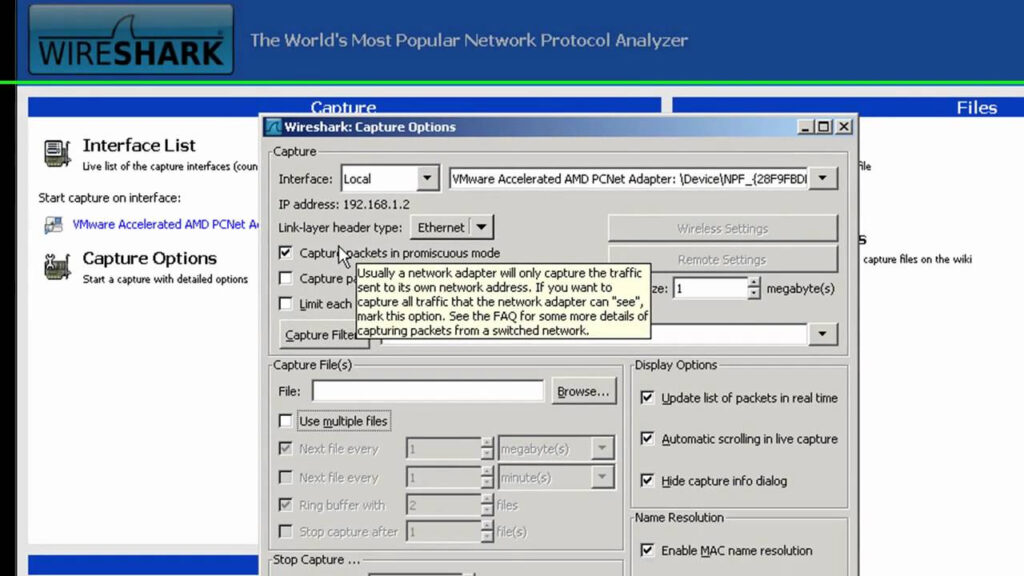1024x576 pixels.
Task: Click the Stop capture after files value field
Action: point(443,532)
